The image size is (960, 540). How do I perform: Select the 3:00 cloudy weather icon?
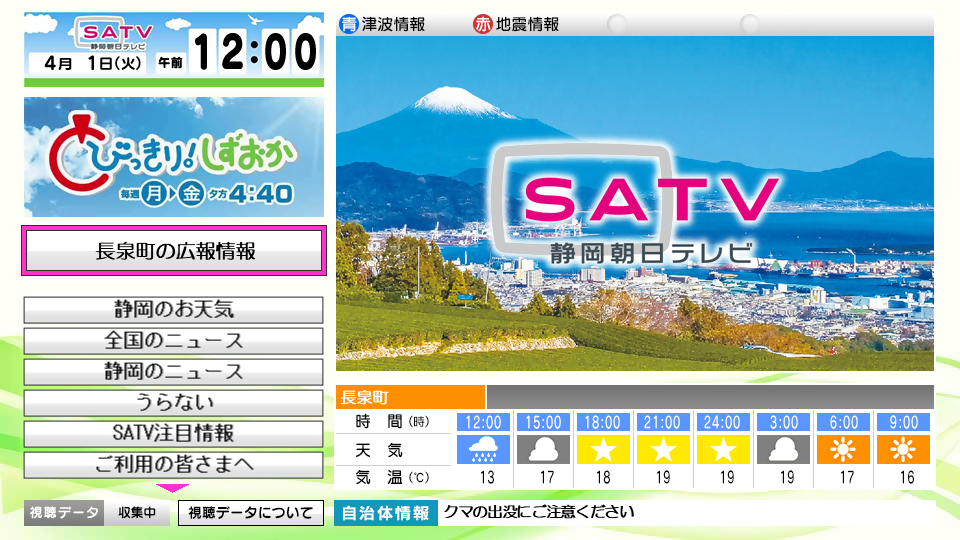click(783, 449)
